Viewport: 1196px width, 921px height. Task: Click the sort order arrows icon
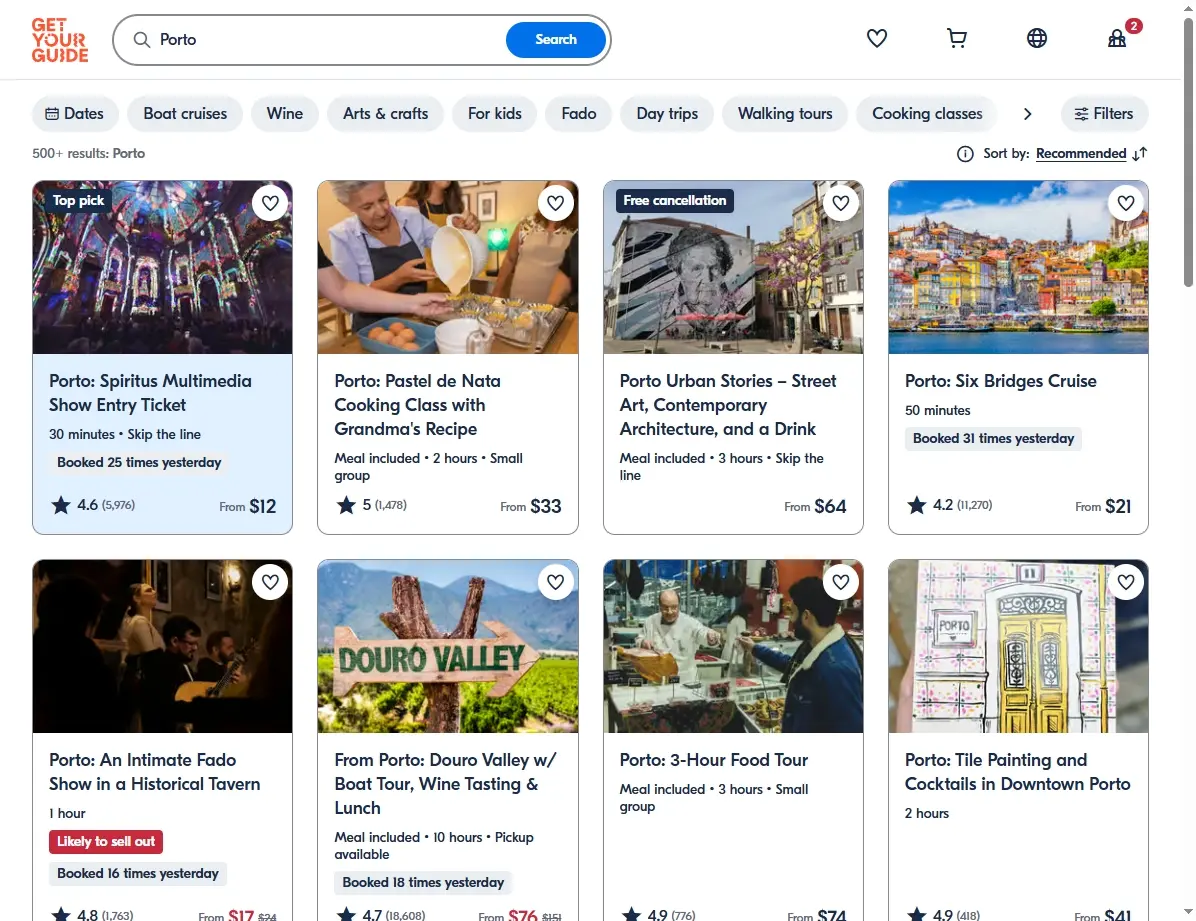(1140, 154)
